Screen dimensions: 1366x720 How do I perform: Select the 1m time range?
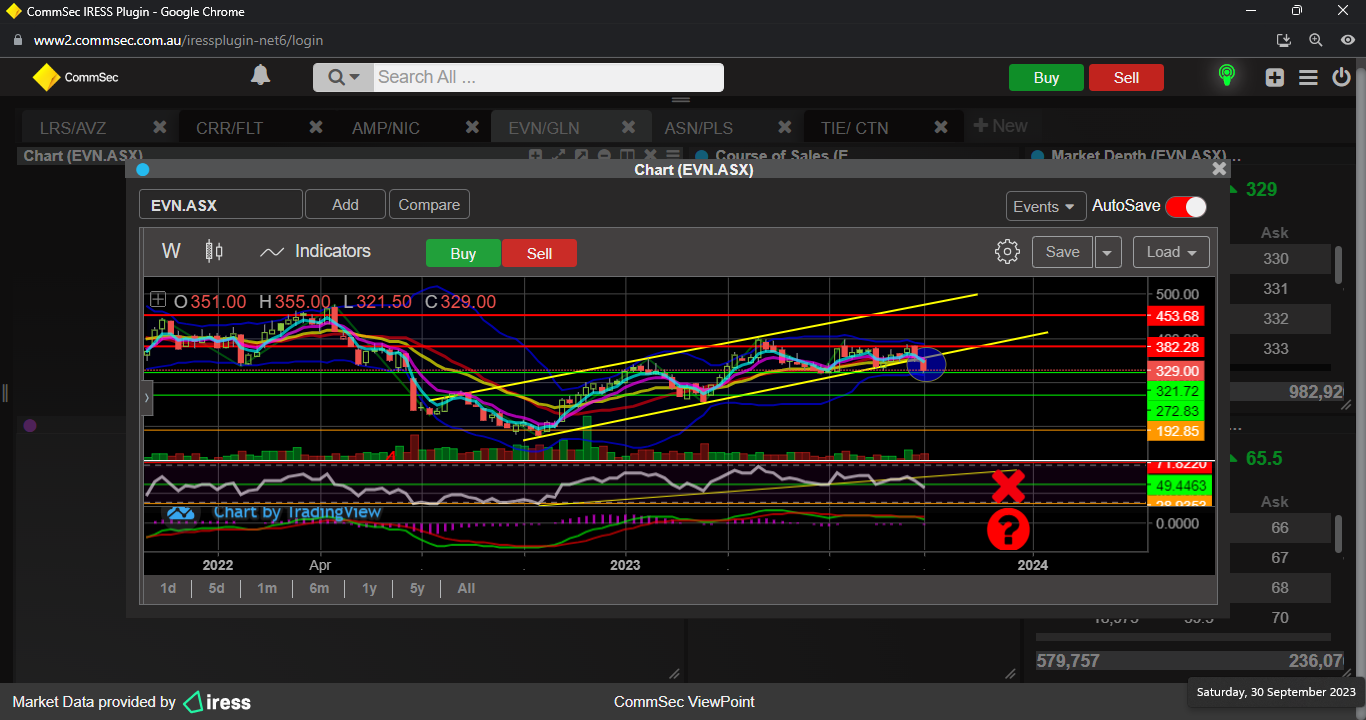(267, 588)
